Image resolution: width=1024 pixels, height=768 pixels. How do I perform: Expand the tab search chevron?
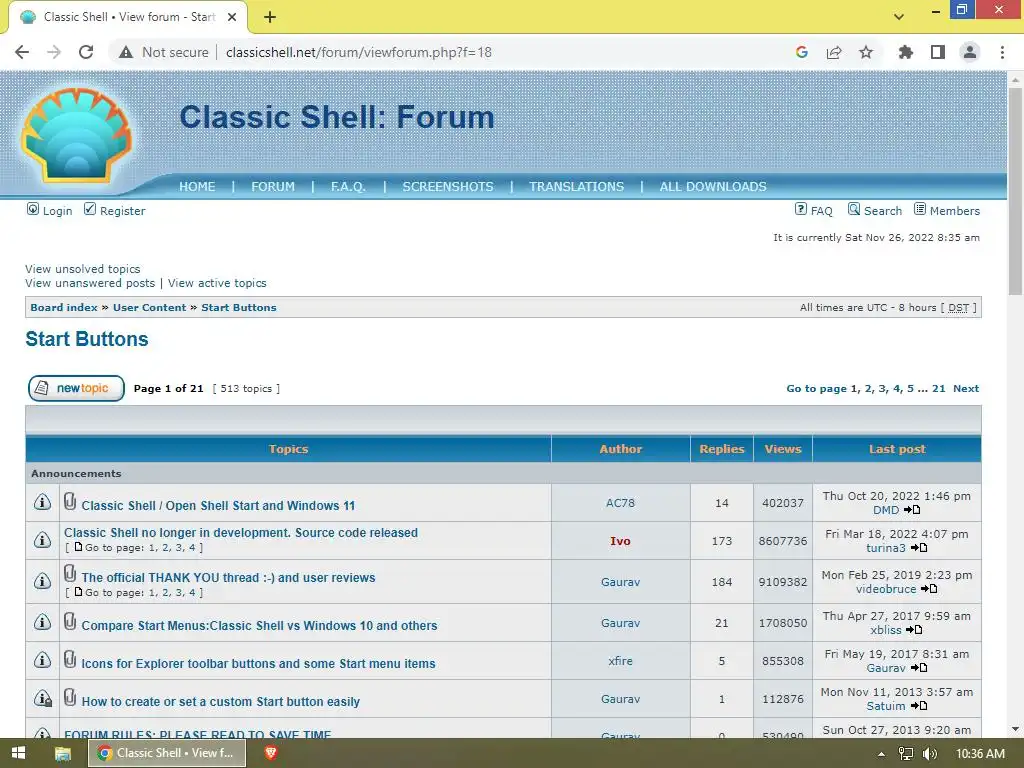coord(899,17)
